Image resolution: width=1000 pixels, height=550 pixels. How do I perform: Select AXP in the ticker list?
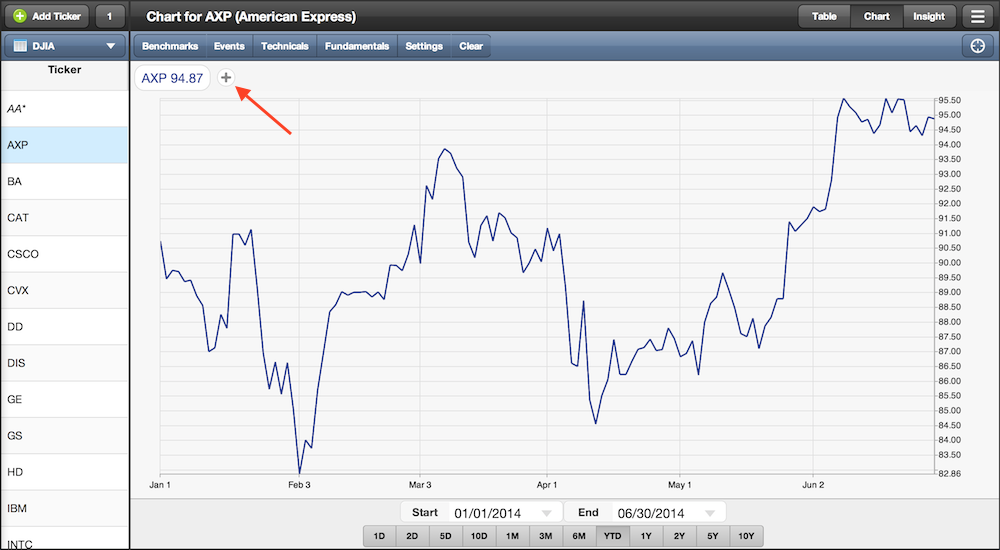click(x=64, y=145)
